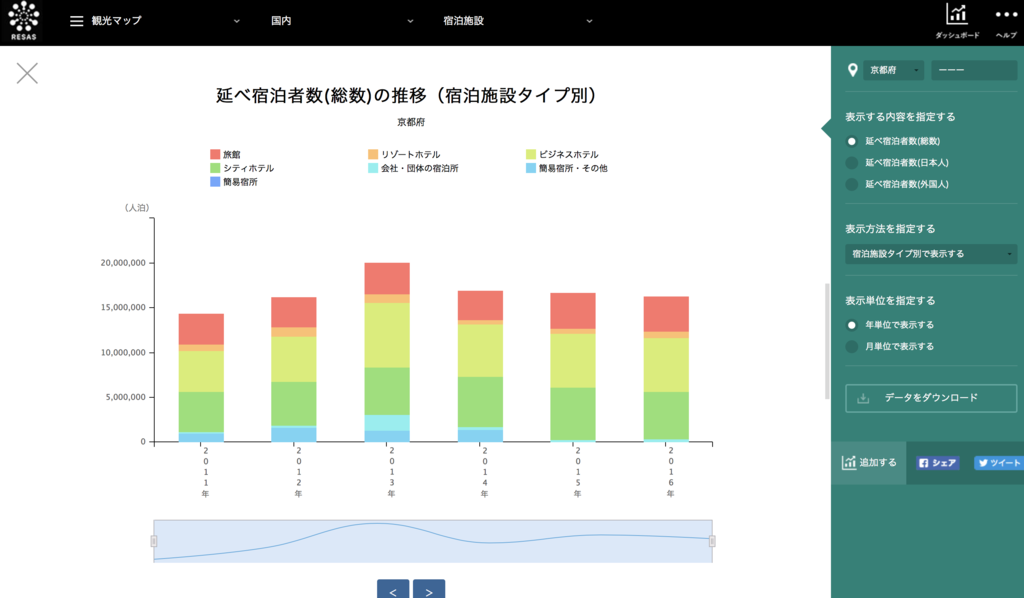This screenshot has height=598, width=1024.
Task: Click the vertical page scrollbar
Action: click(x=827, y=341)
